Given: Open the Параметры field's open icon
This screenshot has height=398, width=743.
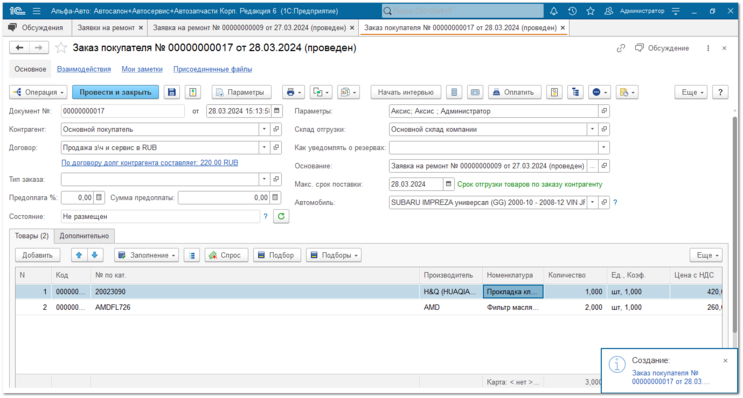Looking at the screenshot, I should (x=604, y=111).
